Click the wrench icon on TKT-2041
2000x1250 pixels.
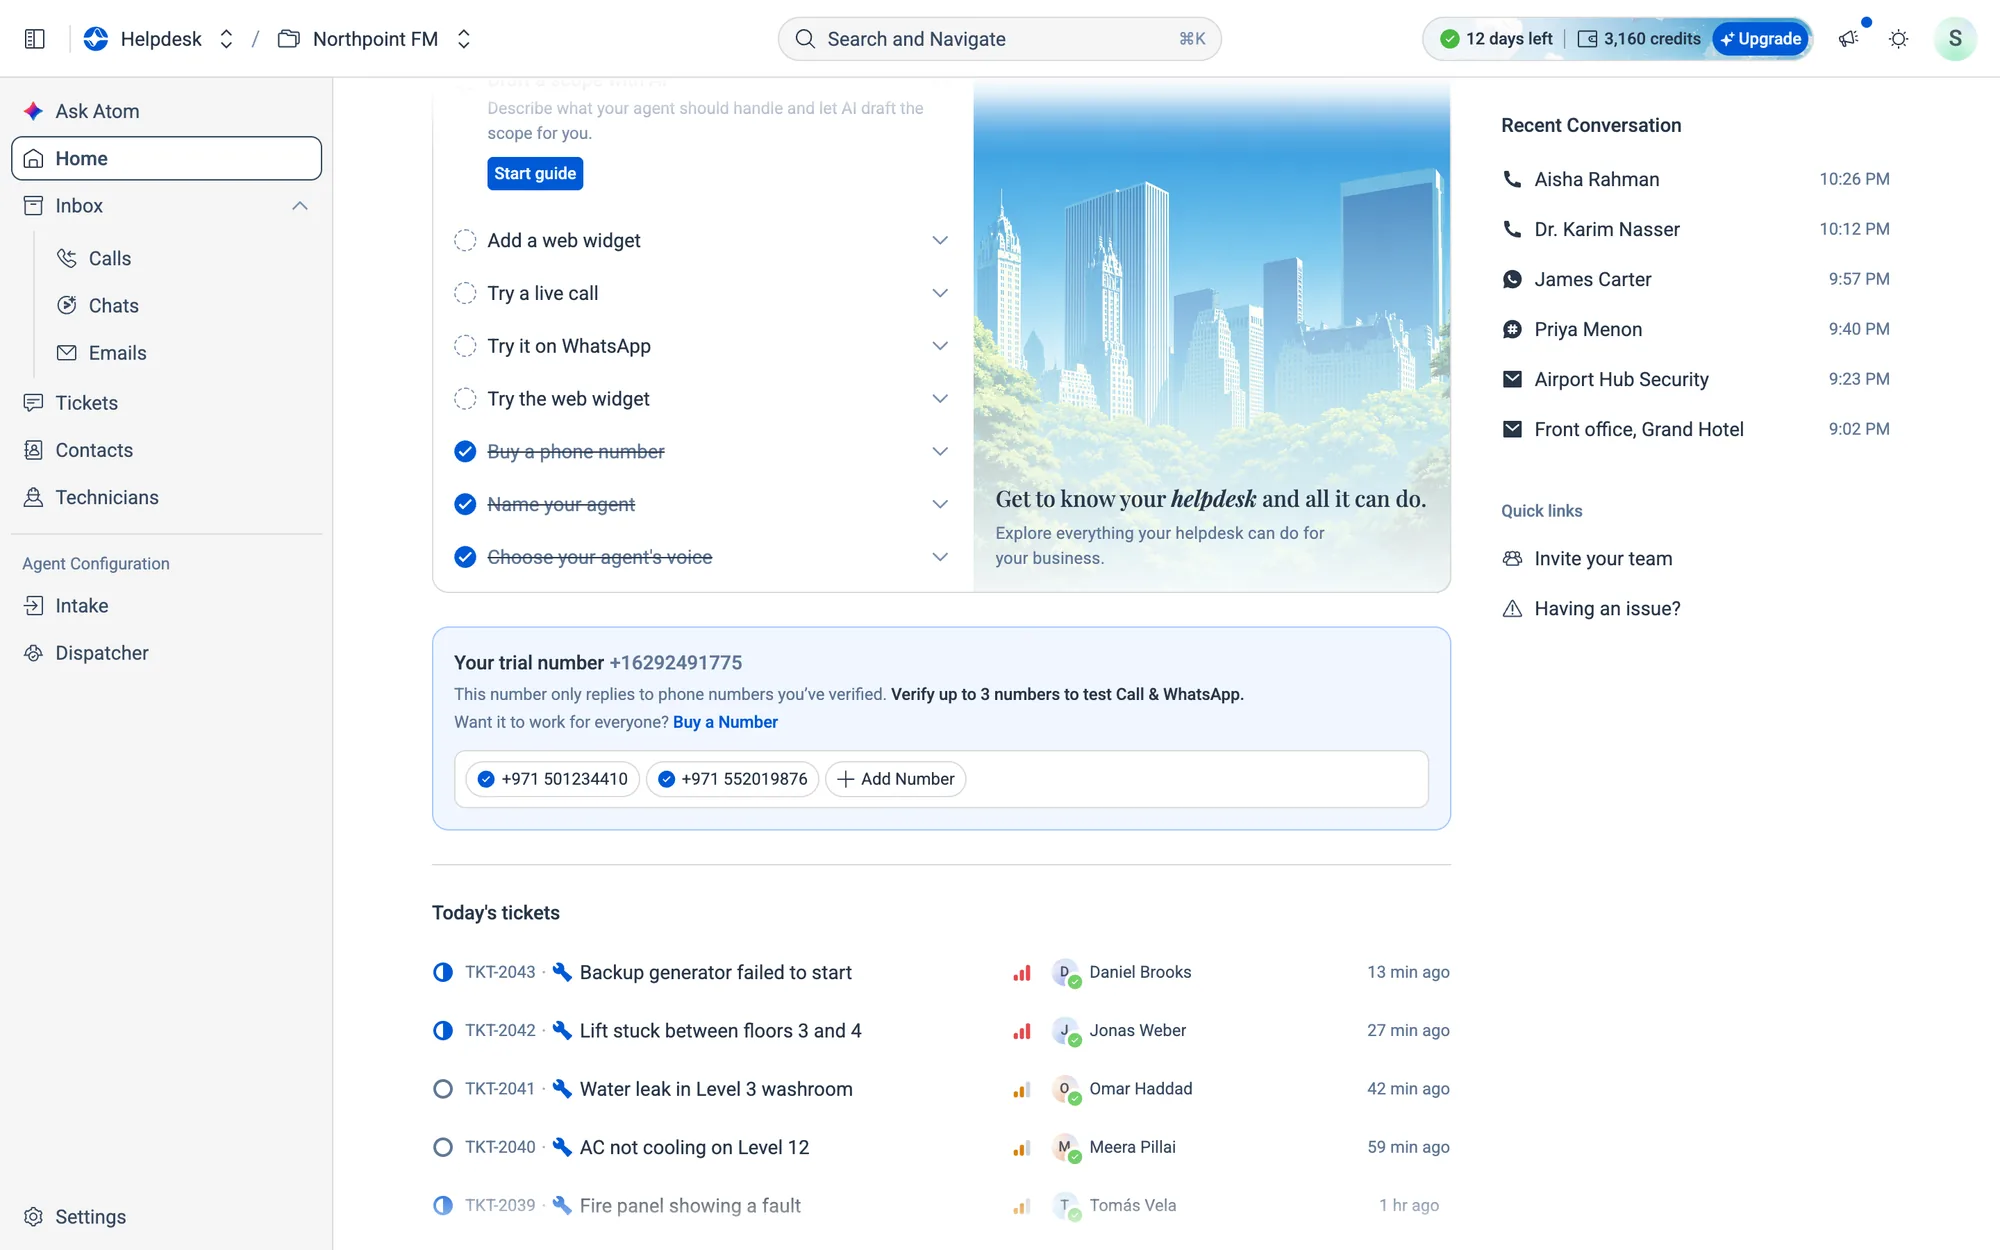(562, 1089)
